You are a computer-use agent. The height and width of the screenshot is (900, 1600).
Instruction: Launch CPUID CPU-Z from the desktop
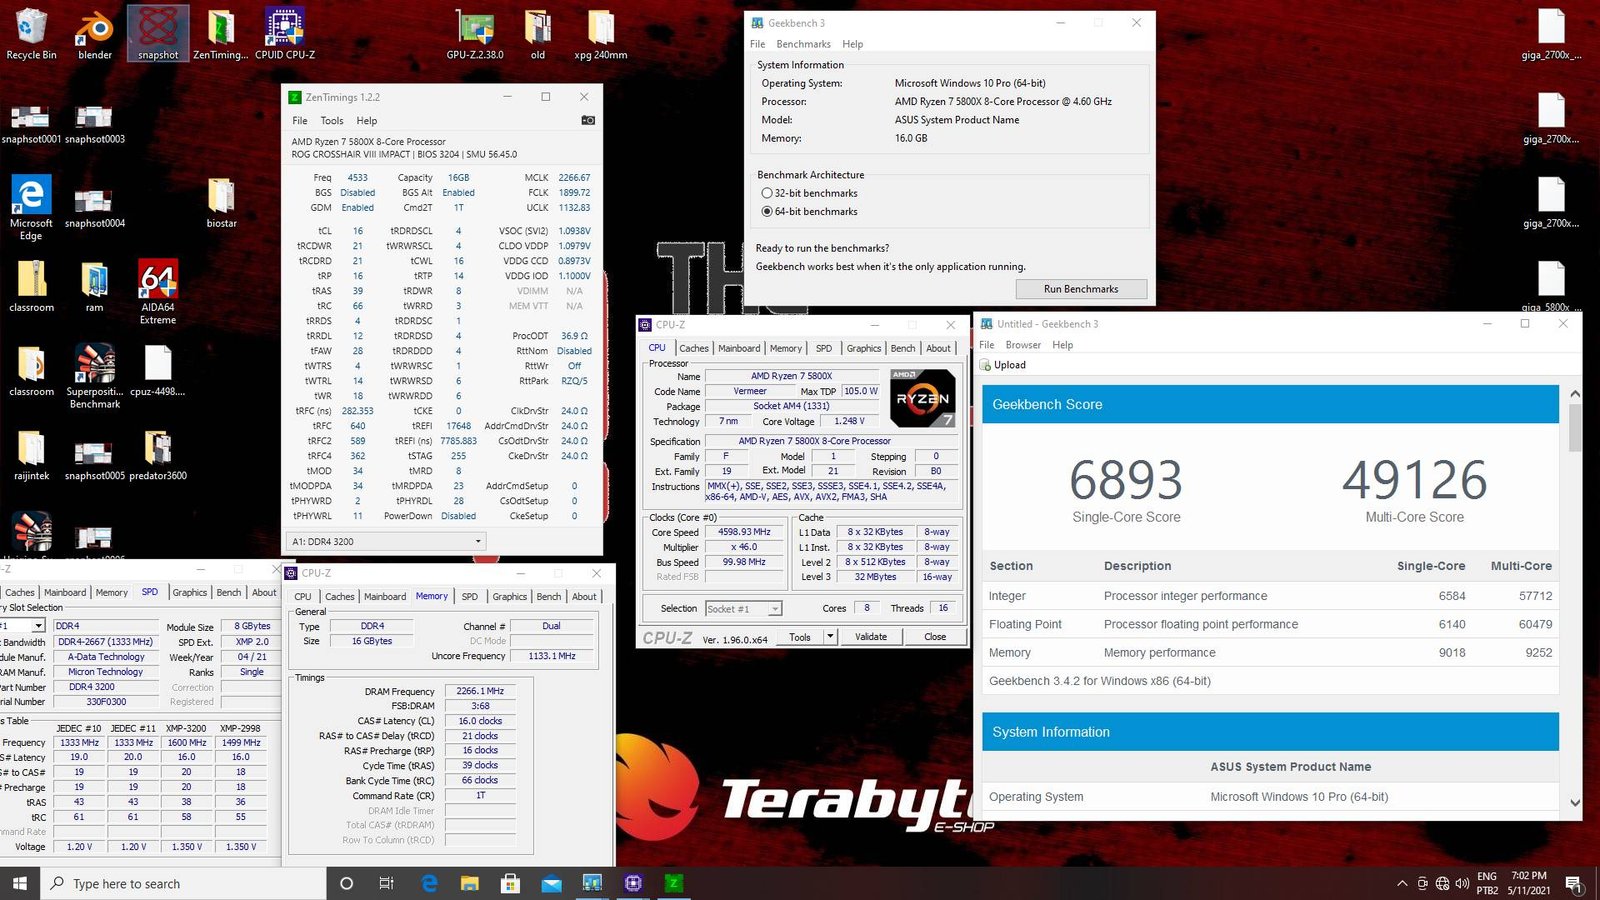coord(285,35)
